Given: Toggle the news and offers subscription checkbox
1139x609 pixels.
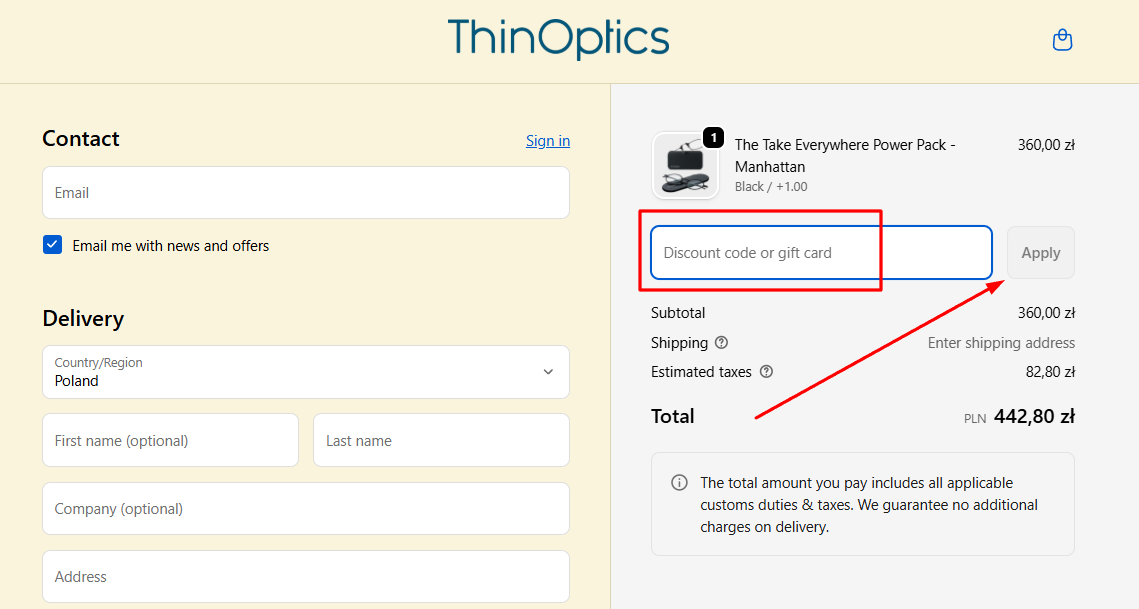Looking at the screenshot, I should tap(52, 244).
